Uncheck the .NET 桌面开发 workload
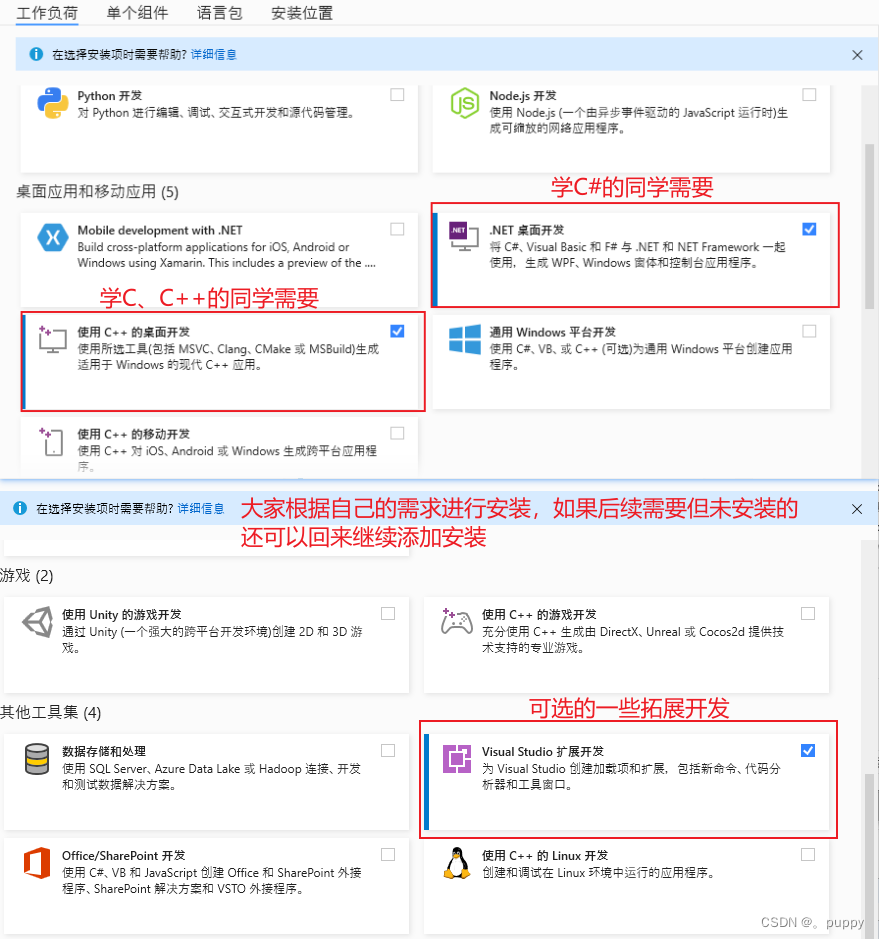The height and width of the screenshot is (939, 879). tap(809, 229)
